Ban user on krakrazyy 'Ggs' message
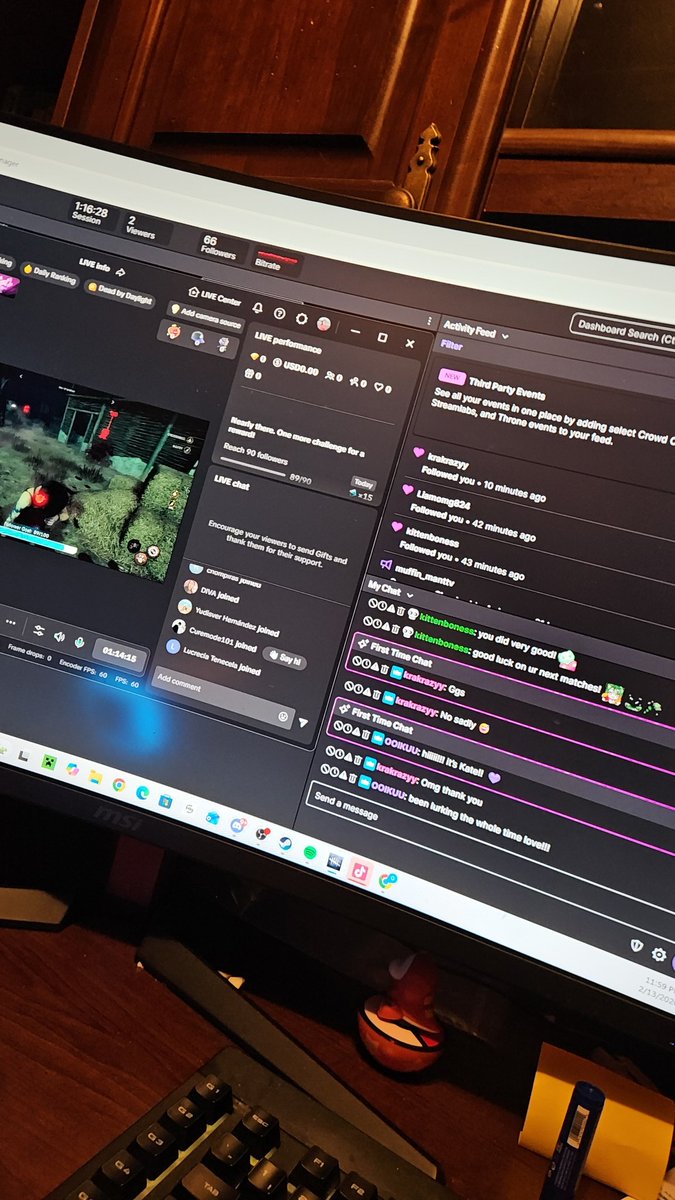This screenshot has width=675, height=1200. [x=356, y=662]
